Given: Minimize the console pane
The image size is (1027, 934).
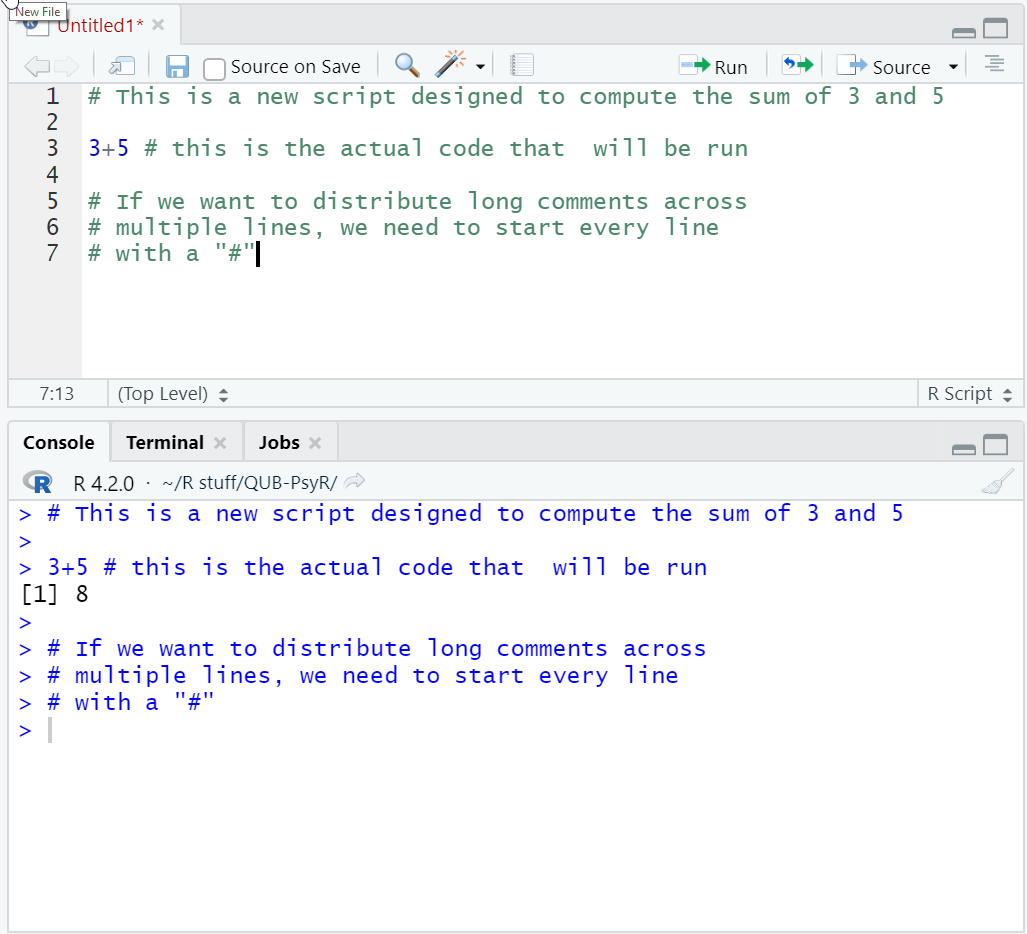Looking at the screenshot, I should click(963, 449).
